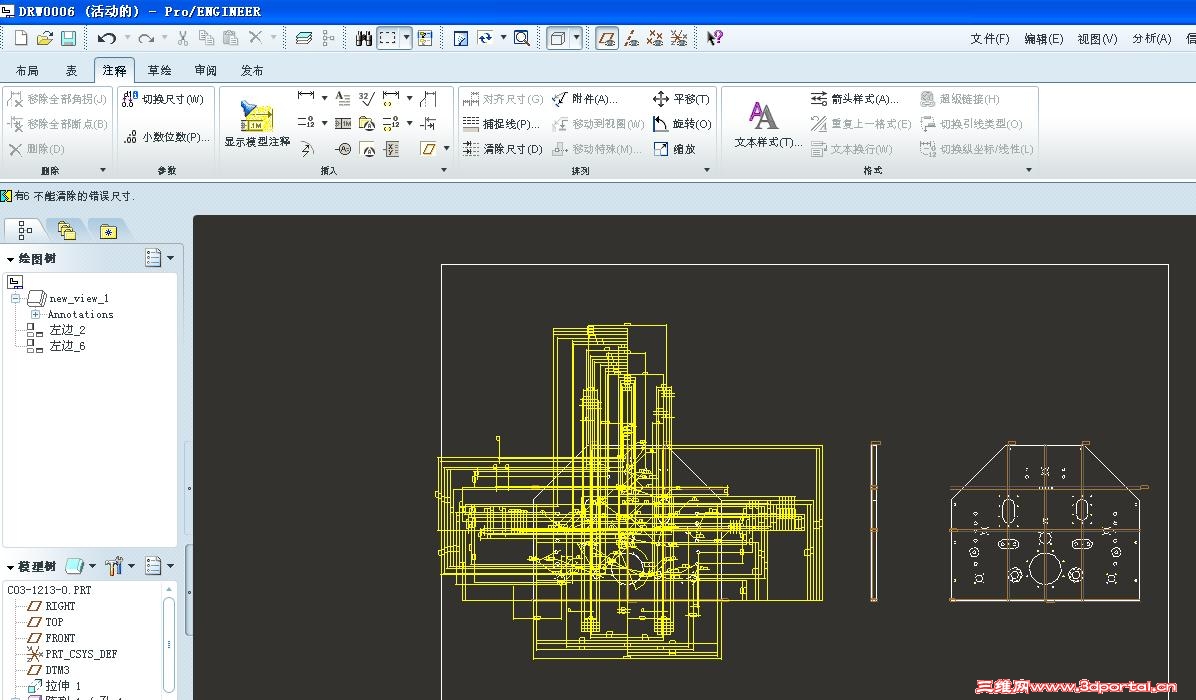Toggle datum point display
Viewport: 1196px width, 700px height.
pyautogui.click(x=654, y=37)
